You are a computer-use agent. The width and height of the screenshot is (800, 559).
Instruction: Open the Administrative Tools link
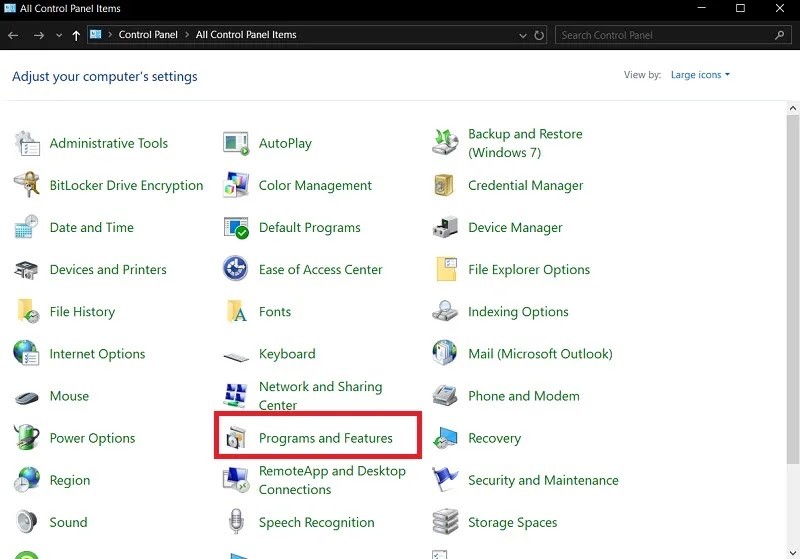pyautogui.click(x=109, y=143)
